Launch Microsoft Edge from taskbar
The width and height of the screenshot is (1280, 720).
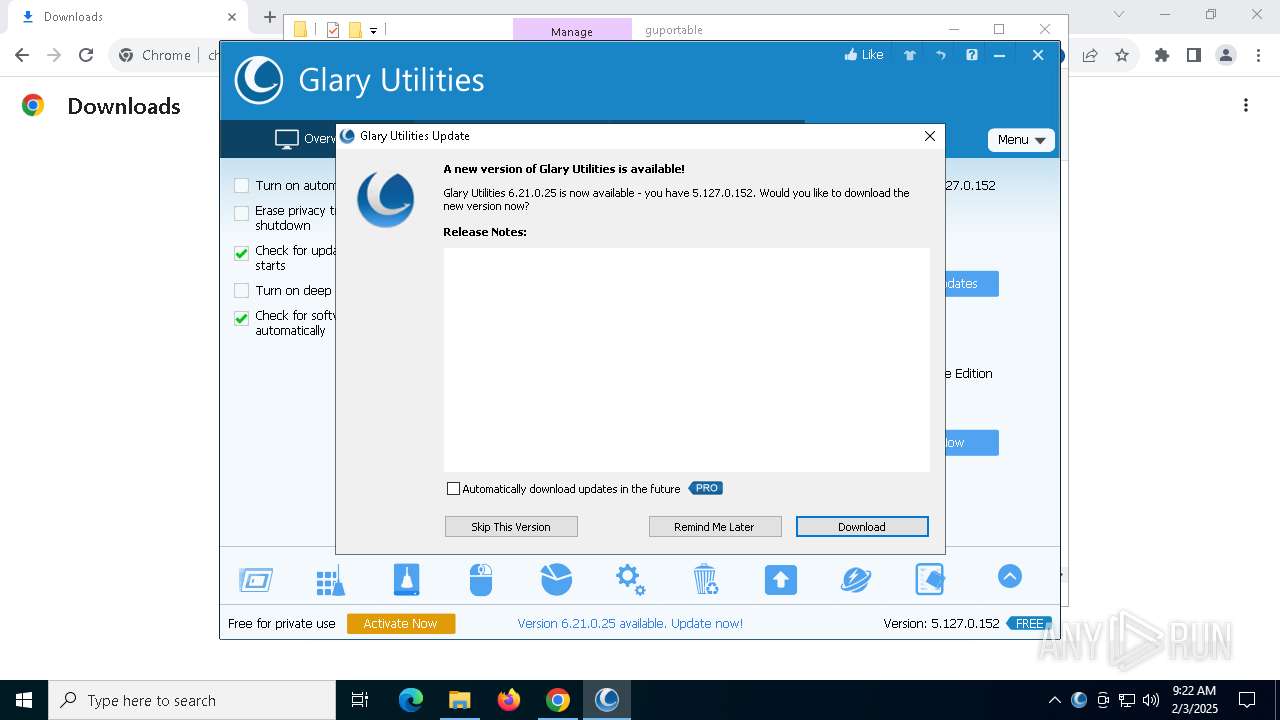411,700
